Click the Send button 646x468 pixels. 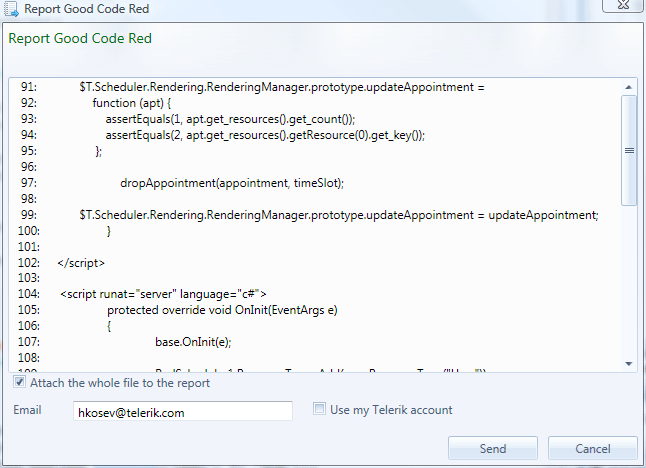pos(493,448)
